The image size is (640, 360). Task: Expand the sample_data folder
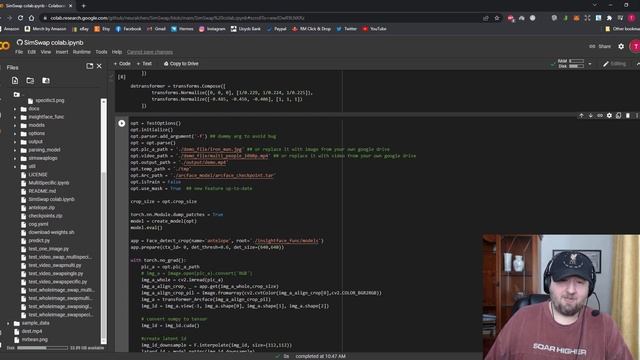pos(8,323)
